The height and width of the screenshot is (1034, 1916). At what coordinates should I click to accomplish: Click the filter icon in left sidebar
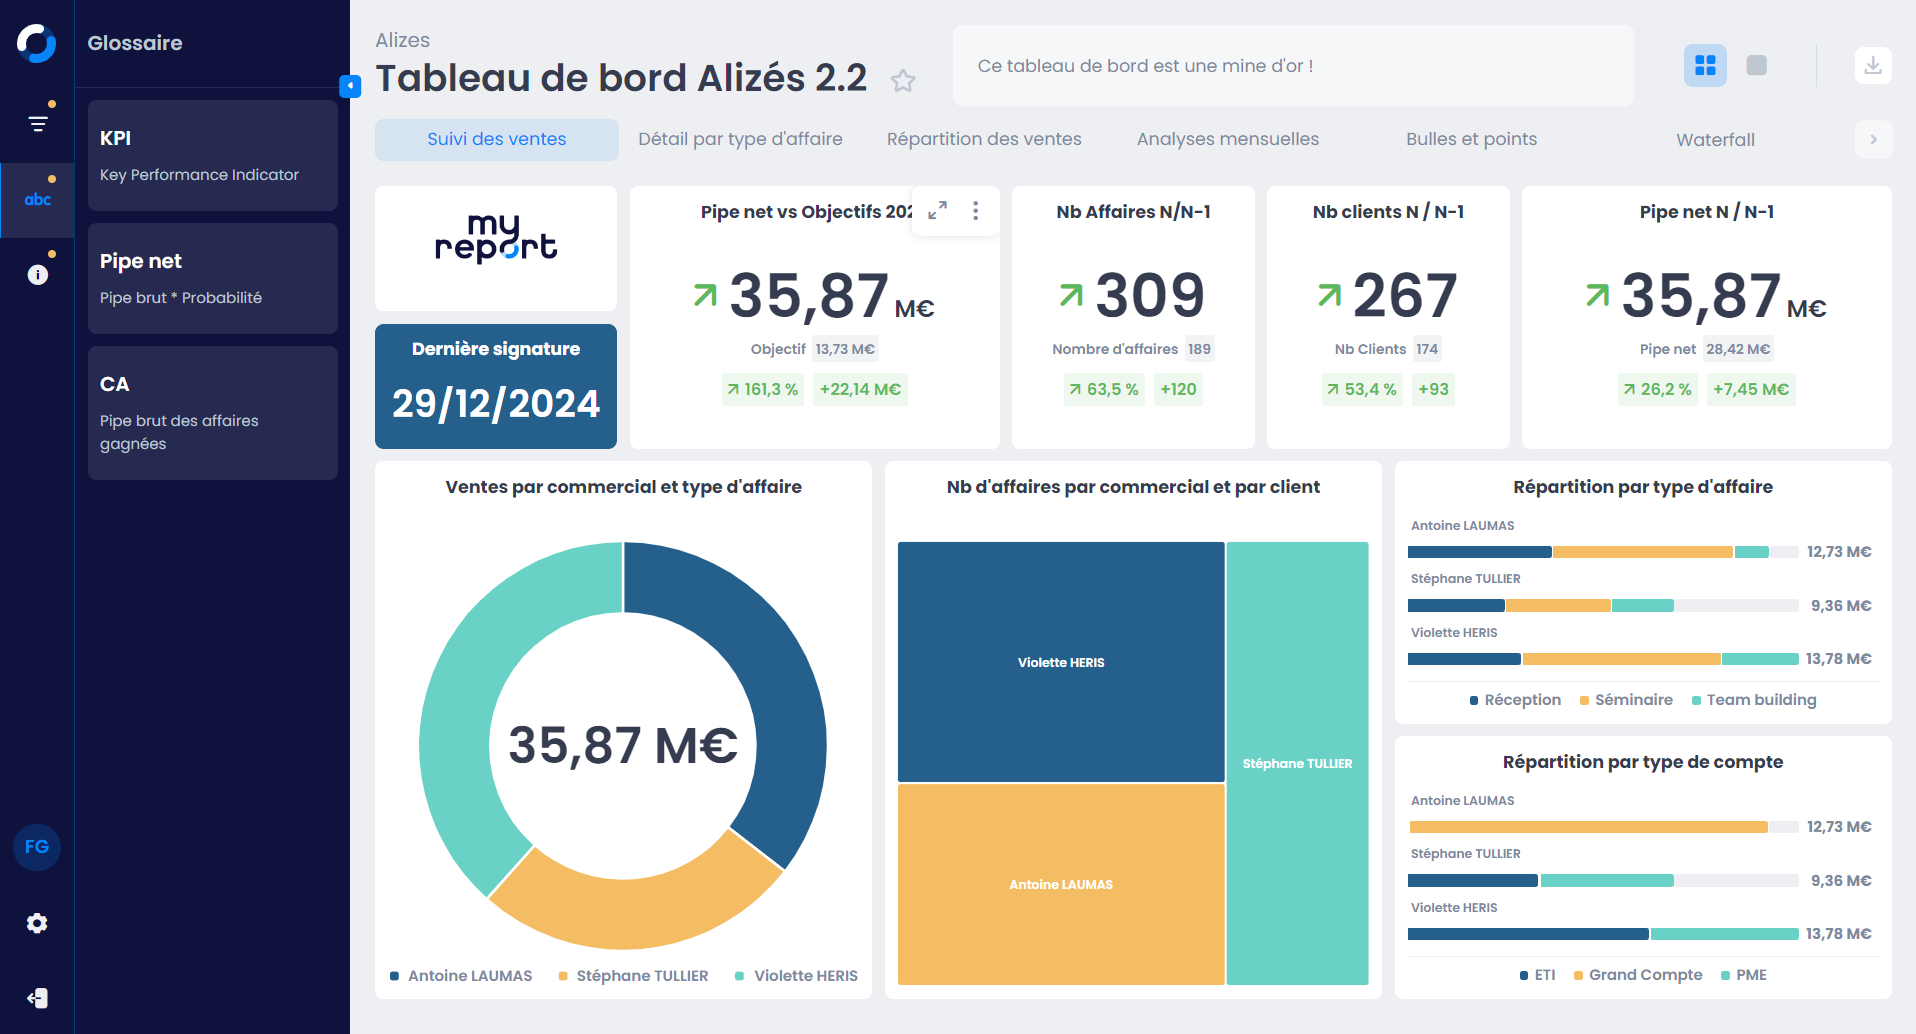(x=38, y=124)
